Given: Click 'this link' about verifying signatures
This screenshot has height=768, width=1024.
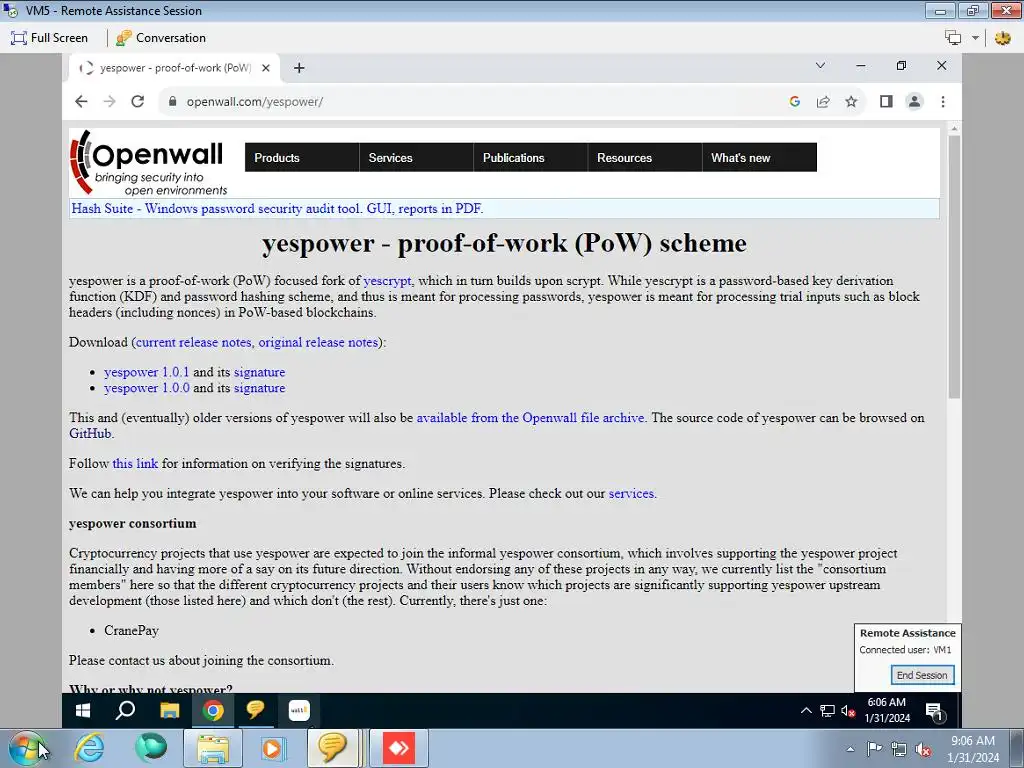Looking at the screenshot, I should coord(135,464).
